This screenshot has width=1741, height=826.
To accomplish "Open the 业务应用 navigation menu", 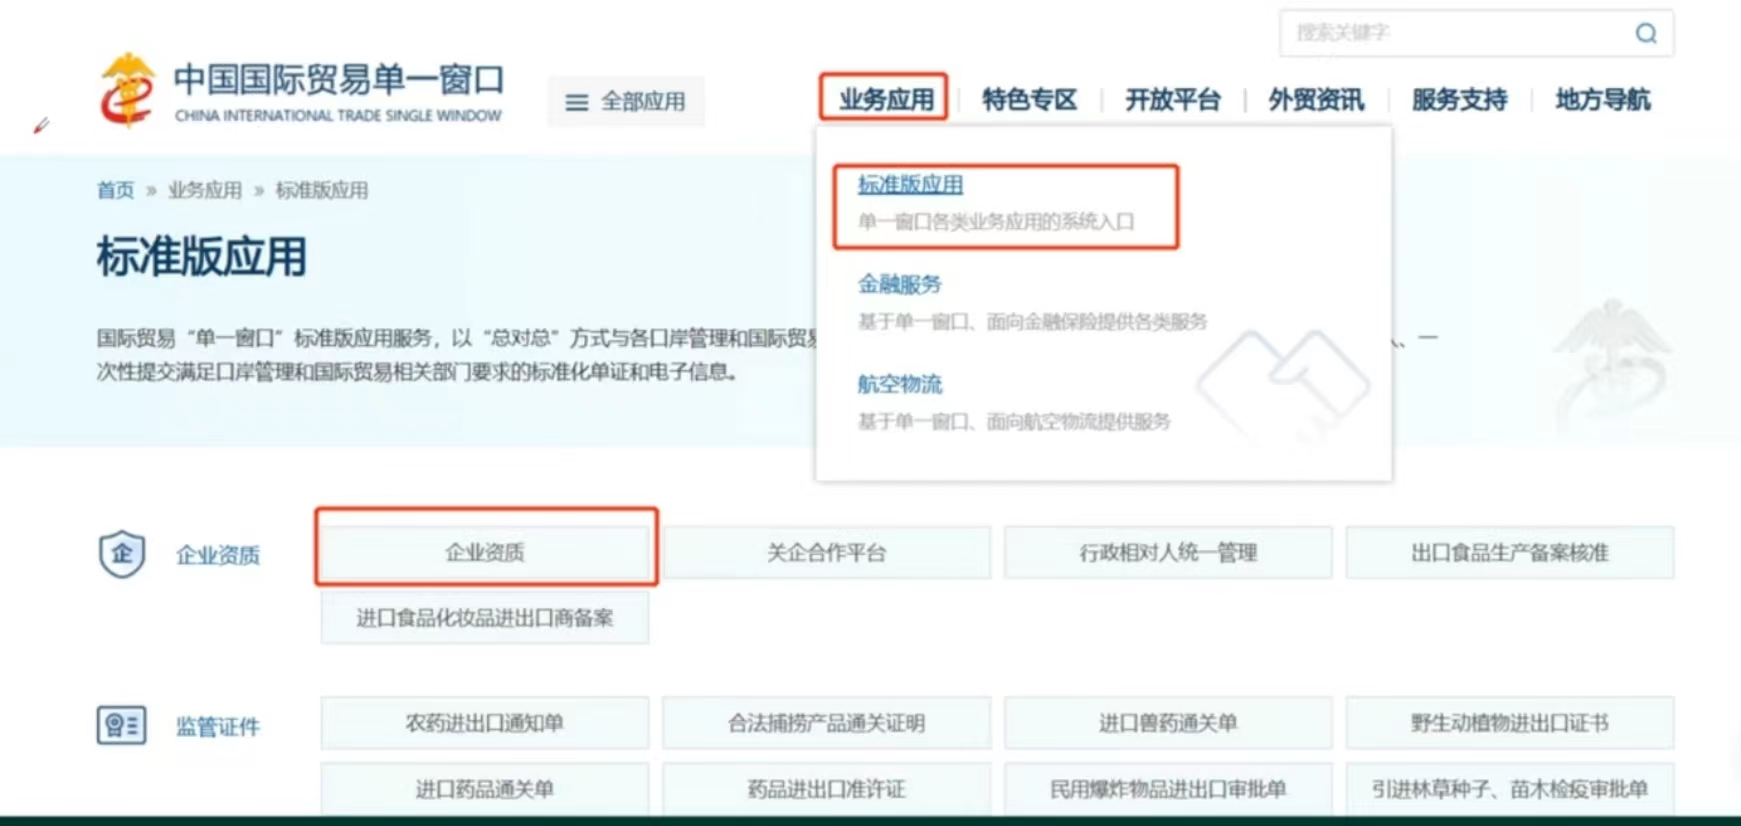I will pos(885,99).
